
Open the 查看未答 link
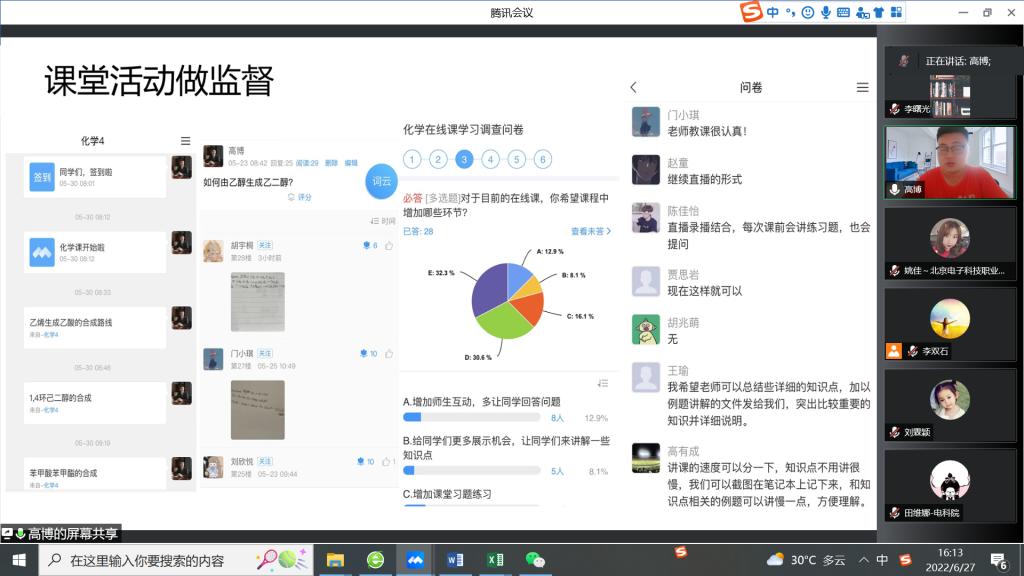point(590,231)
